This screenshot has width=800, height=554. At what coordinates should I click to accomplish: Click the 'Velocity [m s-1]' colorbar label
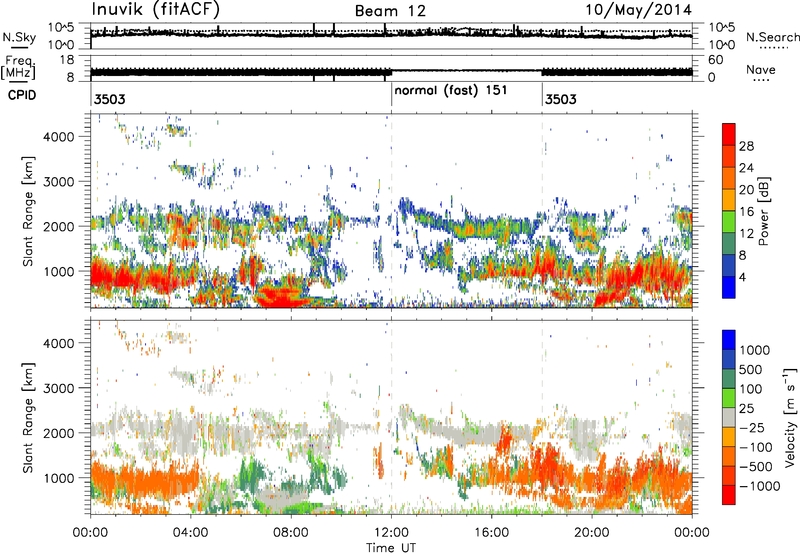click(790, 417)
